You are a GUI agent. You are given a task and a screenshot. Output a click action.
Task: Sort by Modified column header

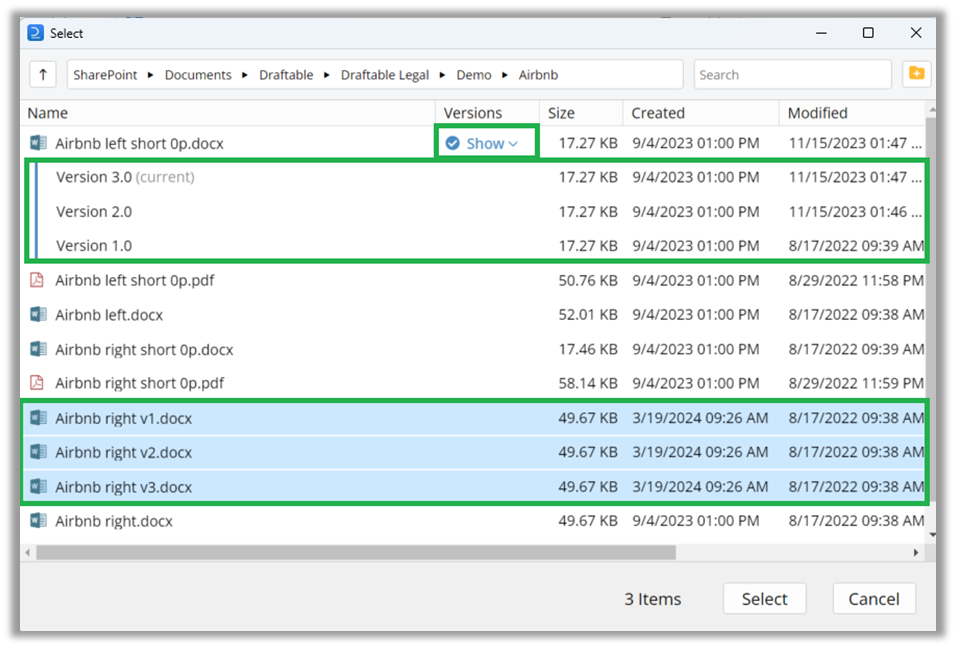click(x=852, y=113)
